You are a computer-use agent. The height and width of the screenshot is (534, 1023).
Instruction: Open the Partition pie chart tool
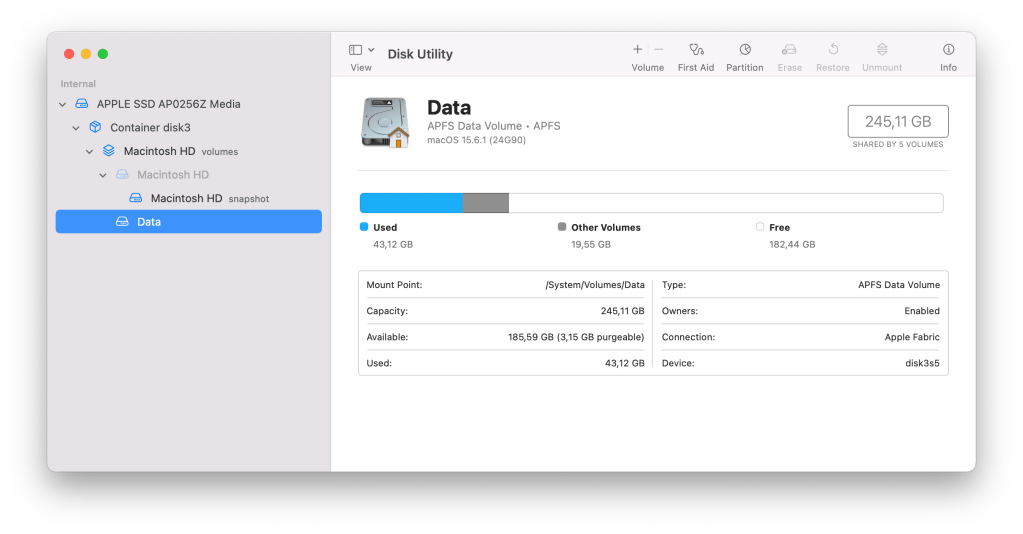(x=745, y=50)
